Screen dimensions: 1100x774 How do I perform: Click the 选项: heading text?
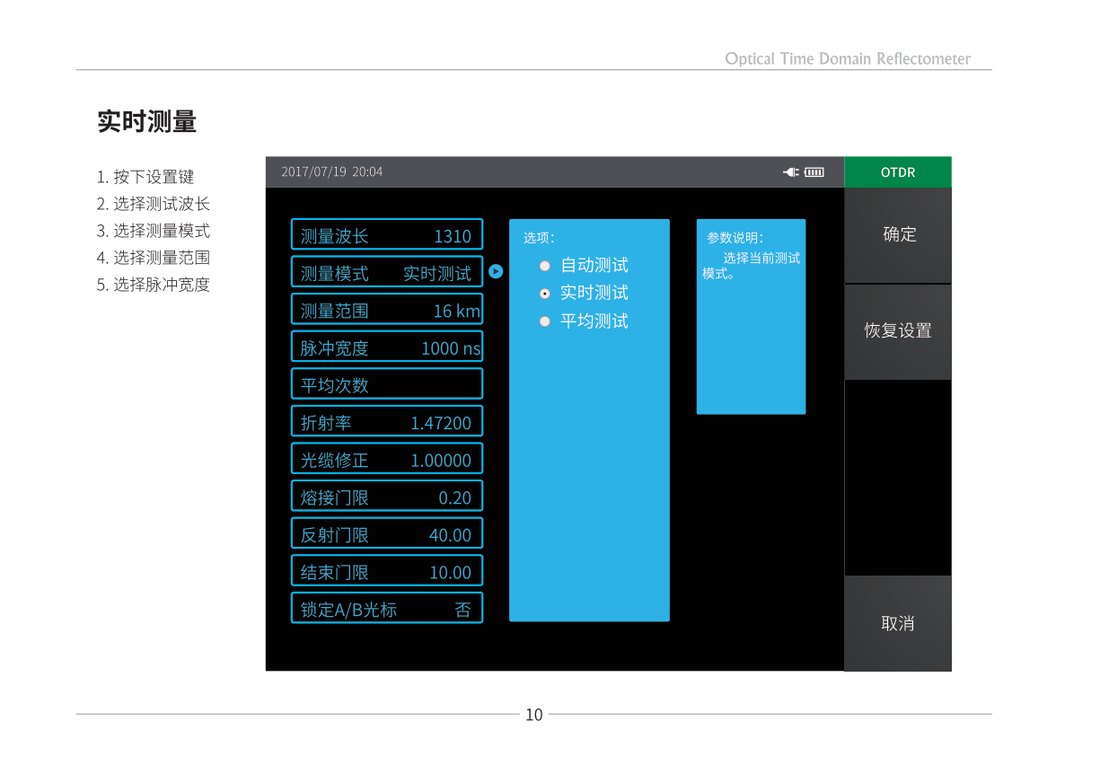[539, 238]
